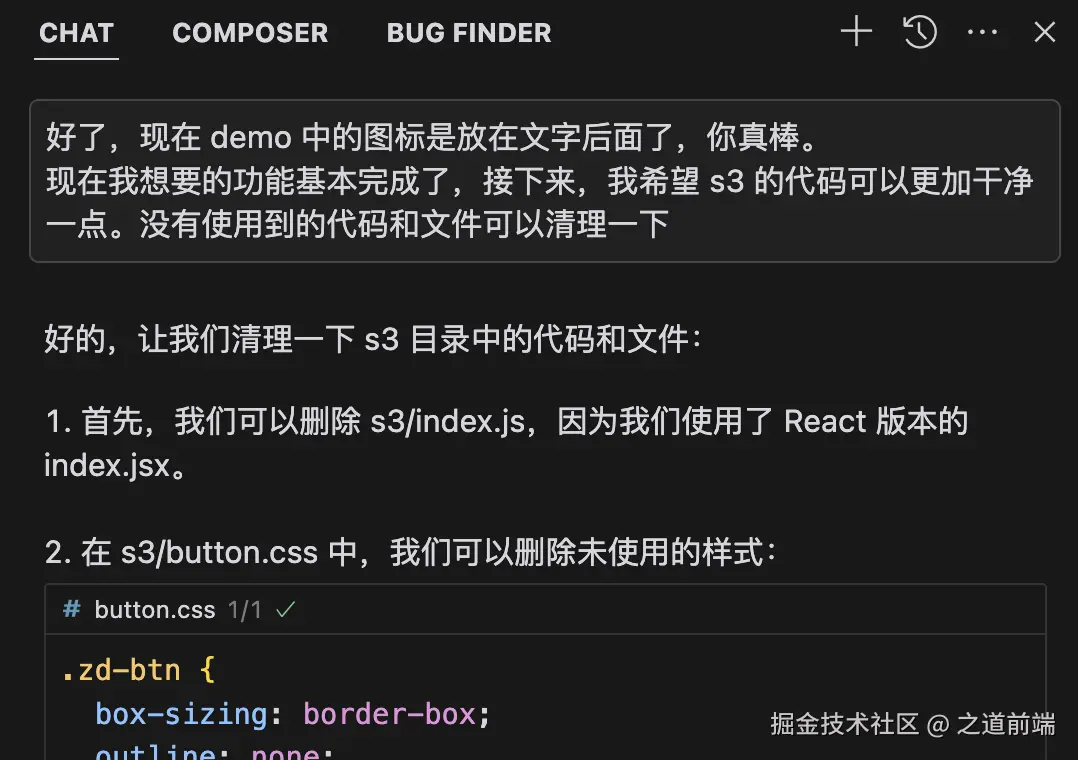Click the border-box value in code

[x=389, y=714]
